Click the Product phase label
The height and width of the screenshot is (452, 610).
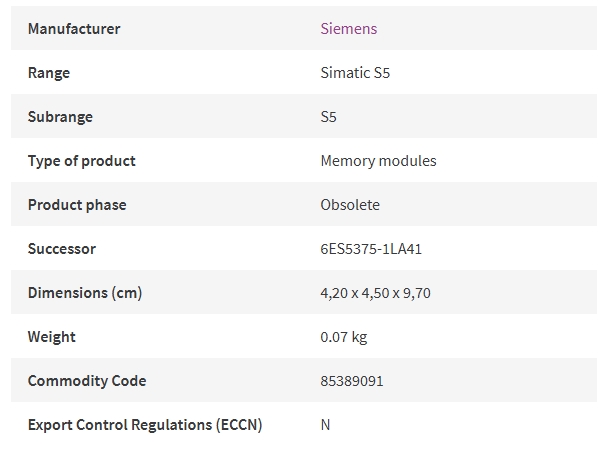click(x=77, y=205)
